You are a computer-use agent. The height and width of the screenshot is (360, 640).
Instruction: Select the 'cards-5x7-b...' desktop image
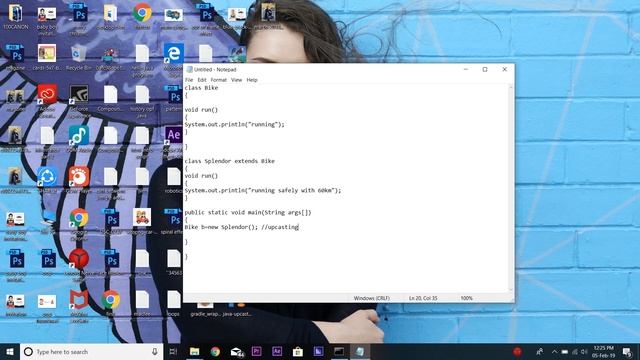(47, 58)
